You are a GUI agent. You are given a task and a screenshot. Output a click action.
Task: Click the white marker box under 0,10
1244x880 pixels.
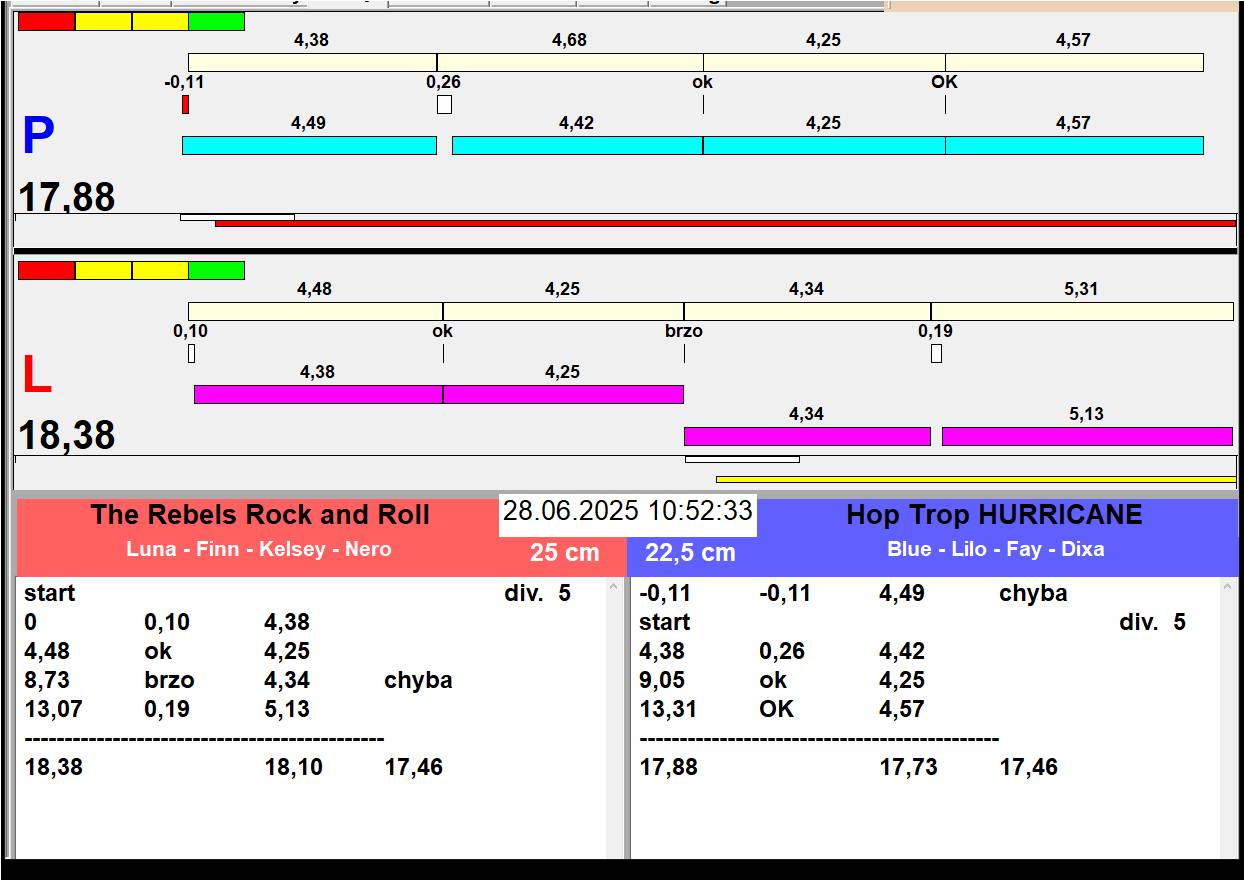point(192,353)
